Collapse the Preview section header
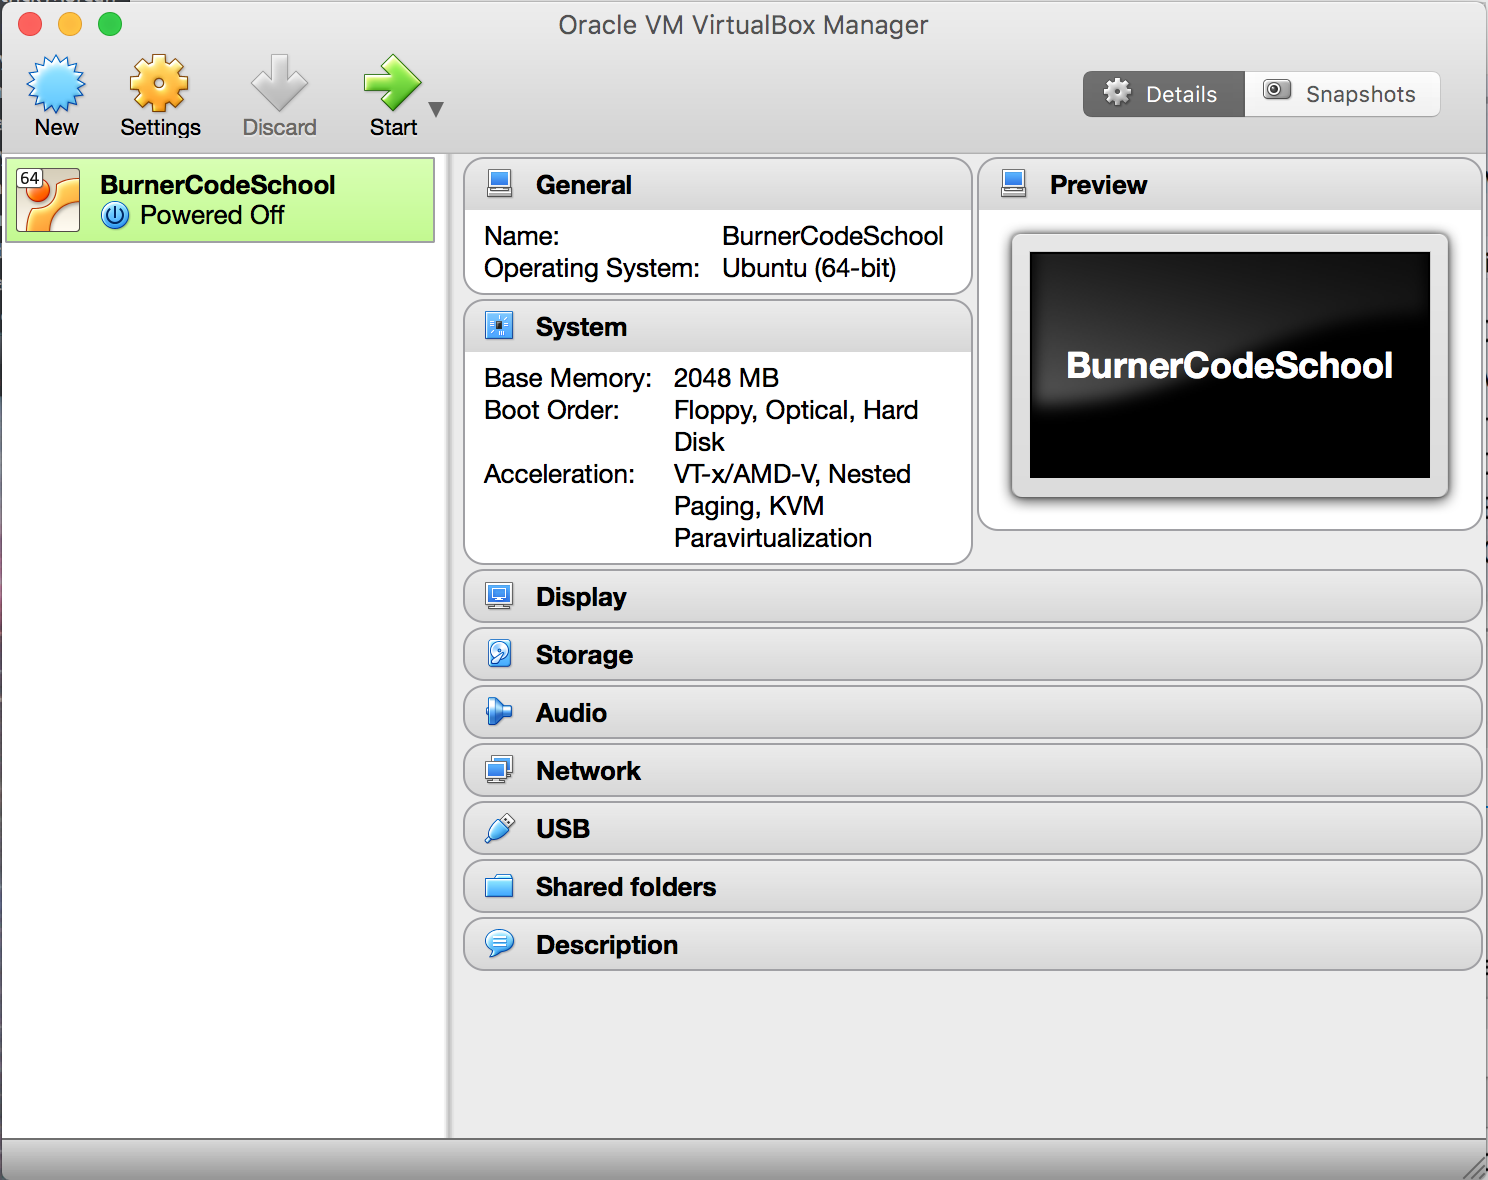 coord(1230,185)
